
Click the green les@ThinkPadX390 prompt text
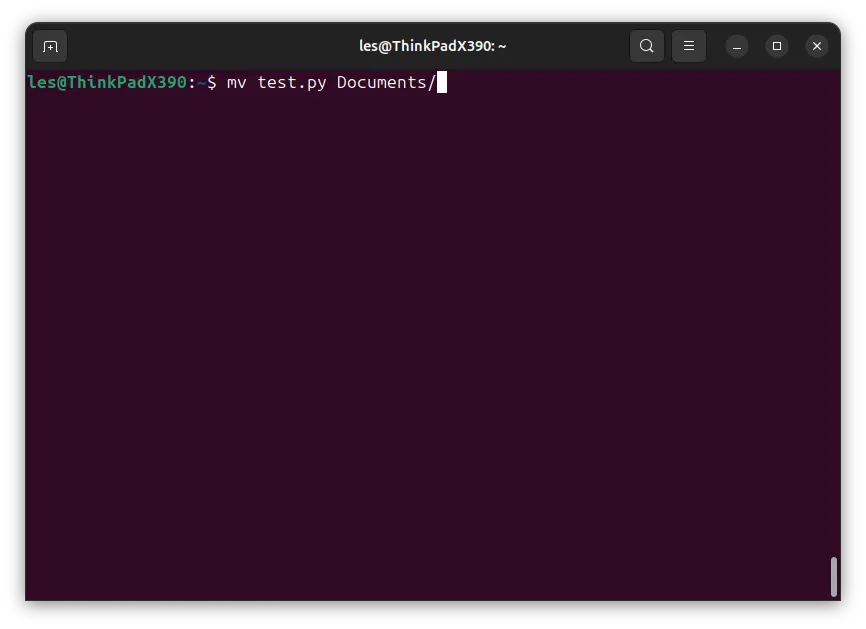pyautogui.click(x=107, y=82)
